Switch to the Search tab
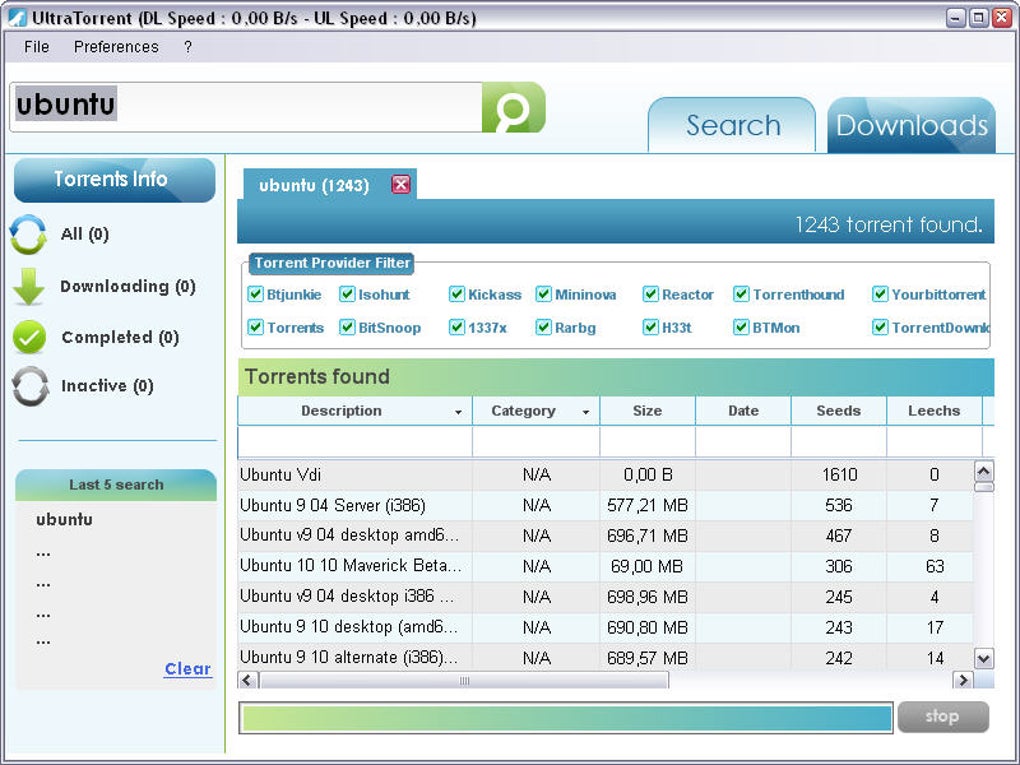Screen dimensions: 1020x765 732,125
